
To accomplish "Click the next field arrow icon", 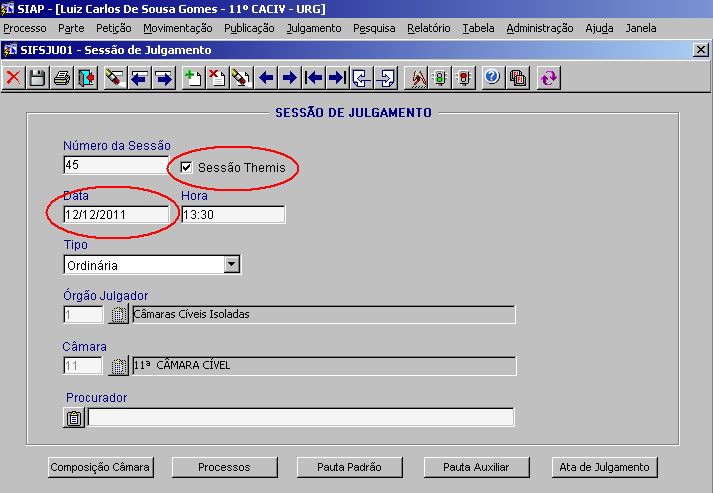I will click(x=164, y=78).
